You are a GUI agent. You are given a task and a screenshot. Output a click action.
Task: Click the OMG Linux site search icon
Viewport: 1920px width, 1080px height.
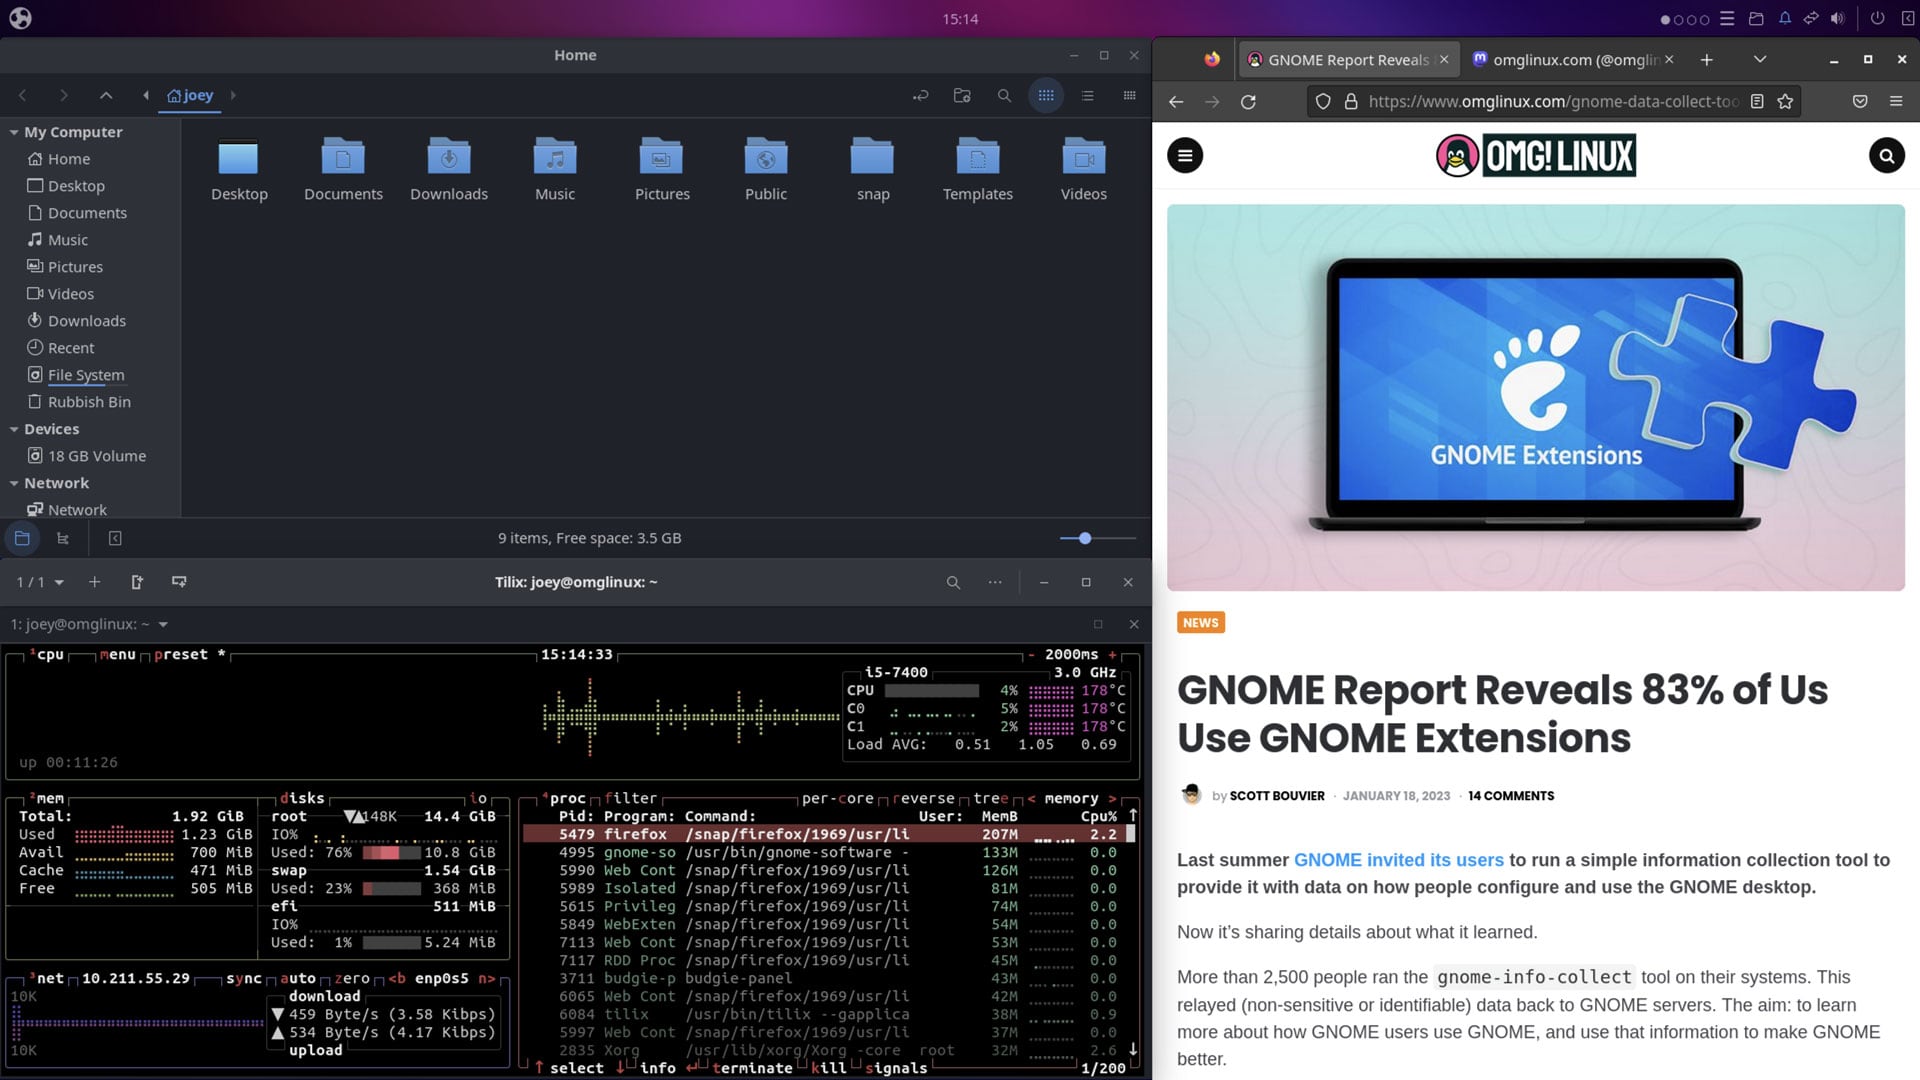1884,154
